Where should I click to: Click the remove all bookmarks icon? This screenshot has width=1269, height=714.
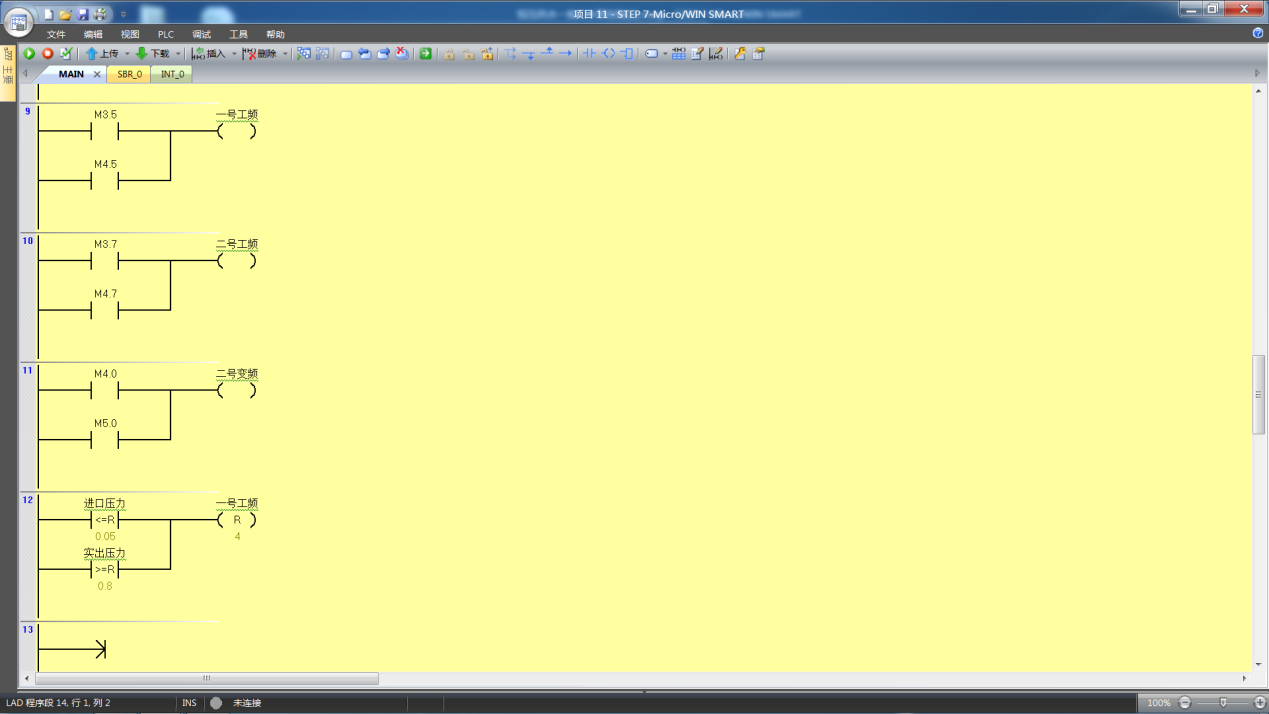click(x=402, y=53)
